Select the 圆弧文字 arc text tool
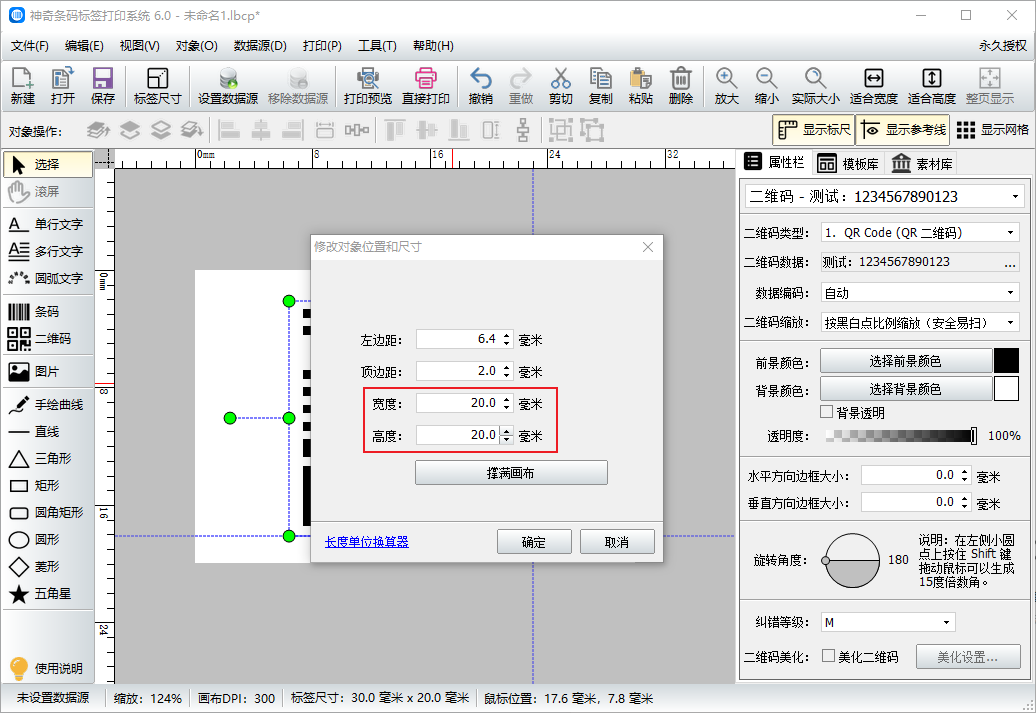Screen dimensions: 1036x713 pyautogui.click(x=48, y=278)
